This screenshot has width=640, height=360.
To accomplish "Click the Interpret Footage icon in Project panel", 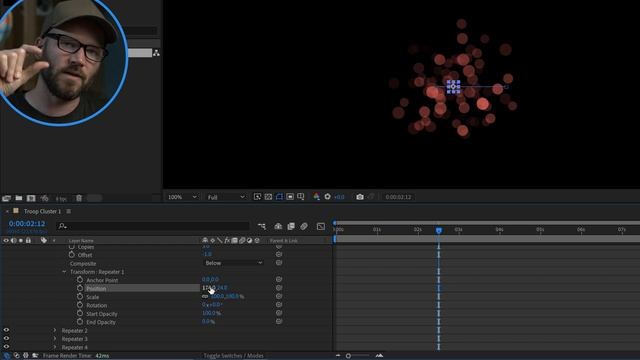I will (7, 198).
